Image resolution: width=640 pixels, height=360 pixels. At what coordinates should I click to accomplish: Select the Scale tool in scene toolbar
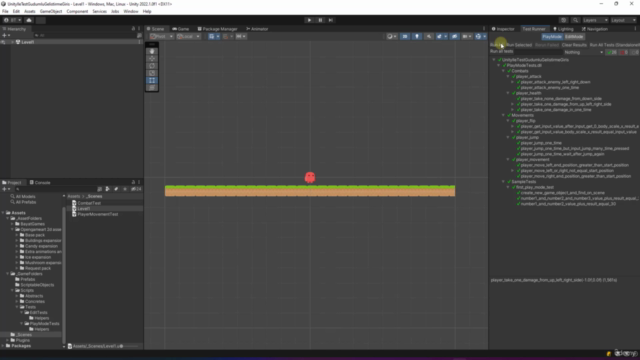[x=152, y=73]
